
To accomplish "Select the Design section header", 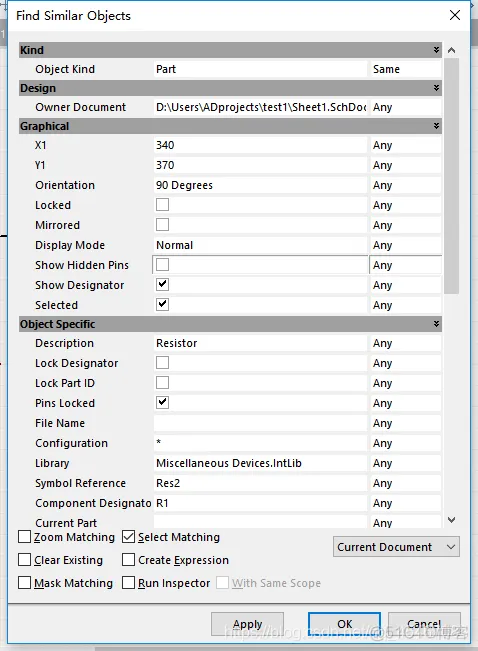I will pos(230,88).
